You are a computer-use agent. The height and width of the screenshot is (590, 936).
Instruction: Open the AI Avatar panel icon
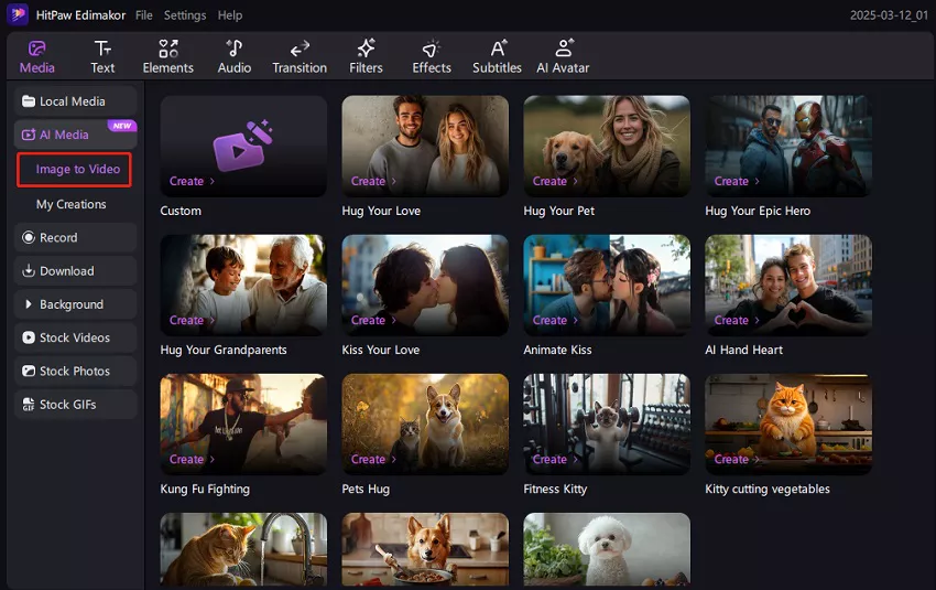coord(563,48)
